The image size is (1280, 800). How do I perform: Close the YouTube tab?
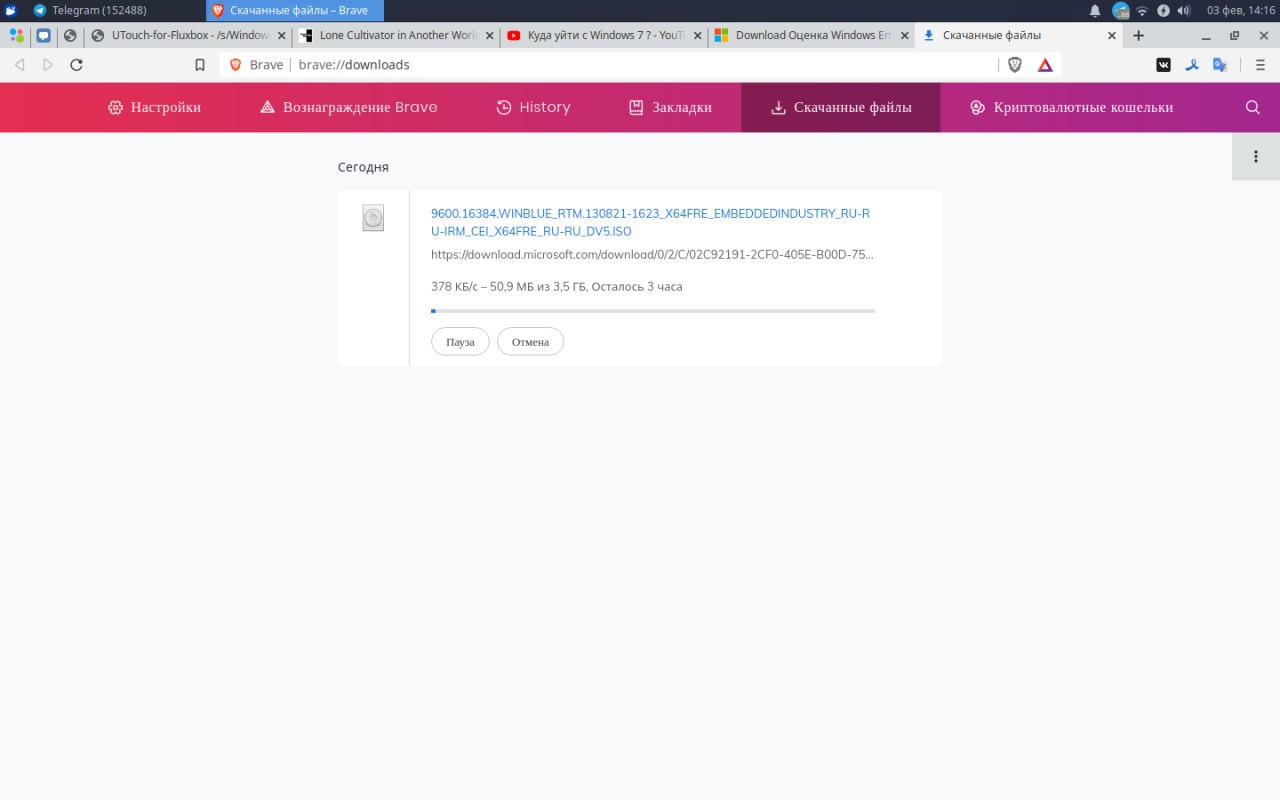pyautogui.click(x=697, y=35)
